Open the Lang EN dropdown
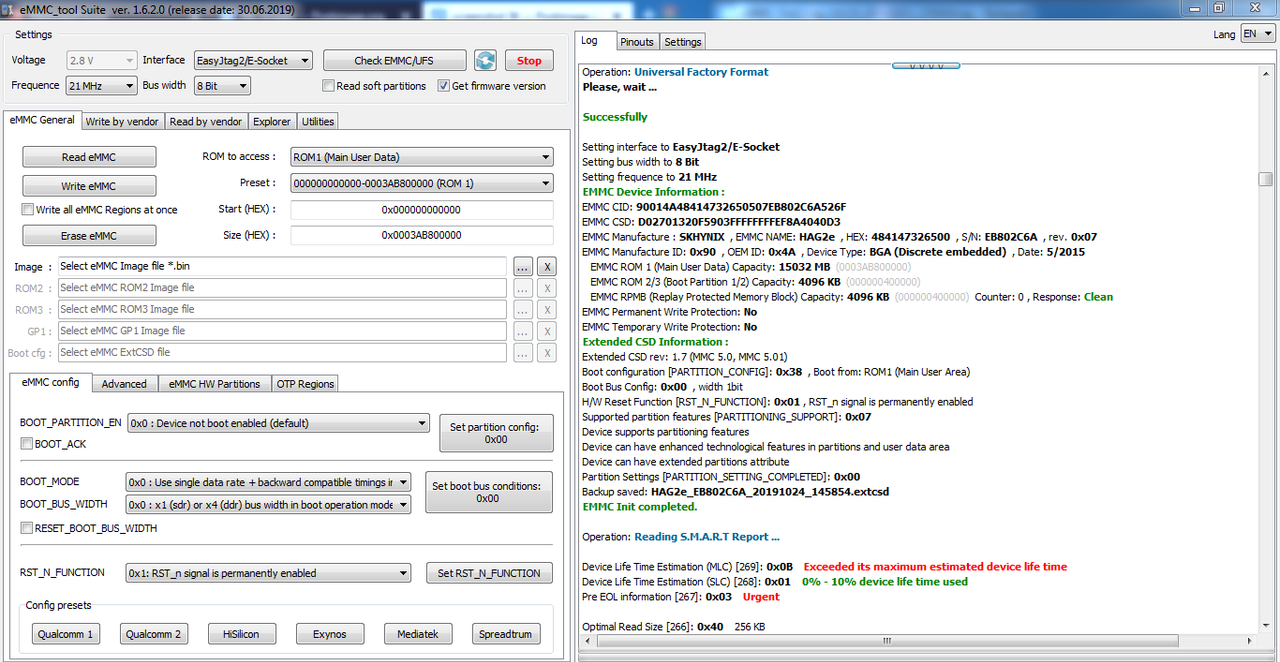The width and height of the screenshot is (1280, 662). (1257, 33)
